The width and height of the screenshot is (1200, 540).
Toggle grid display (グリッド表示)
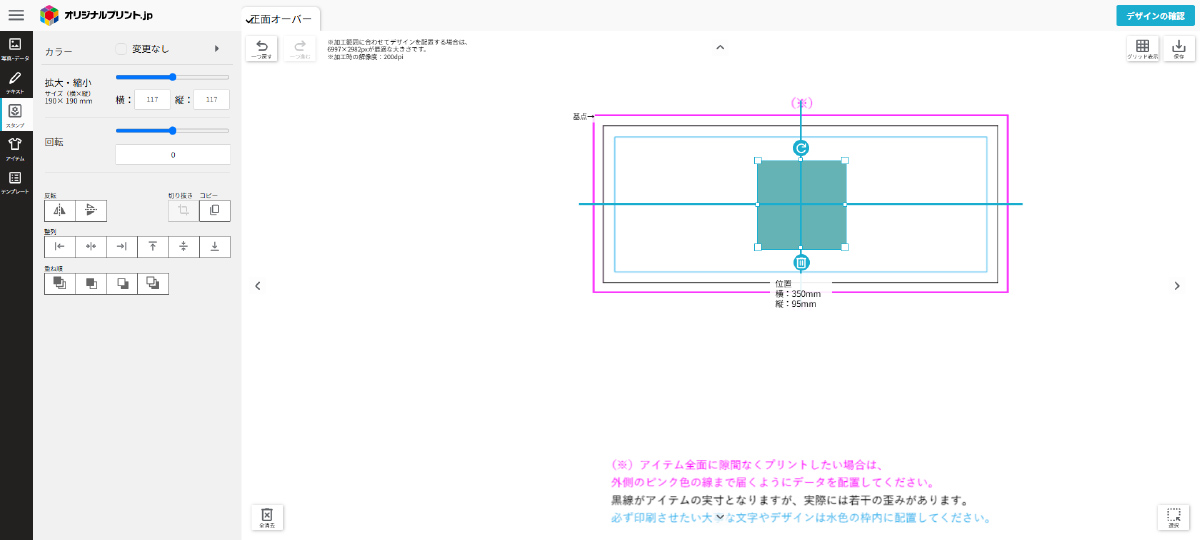tap(1143, 49)
